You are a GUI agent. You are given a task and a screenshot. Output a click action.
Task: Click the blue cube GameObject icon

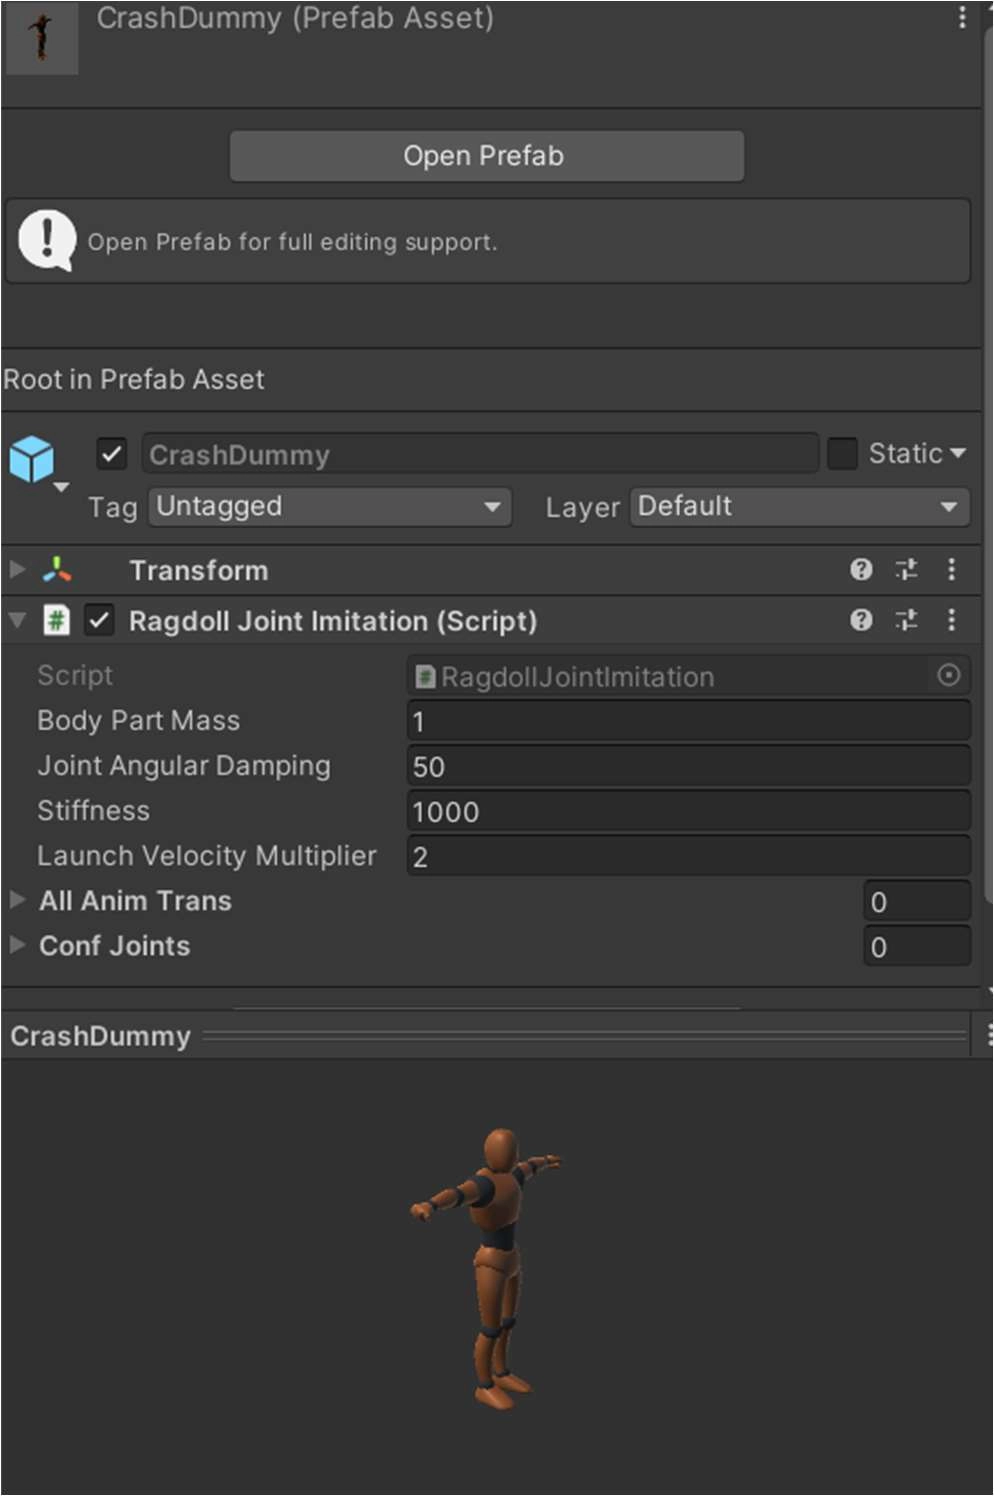coord(32,459)
